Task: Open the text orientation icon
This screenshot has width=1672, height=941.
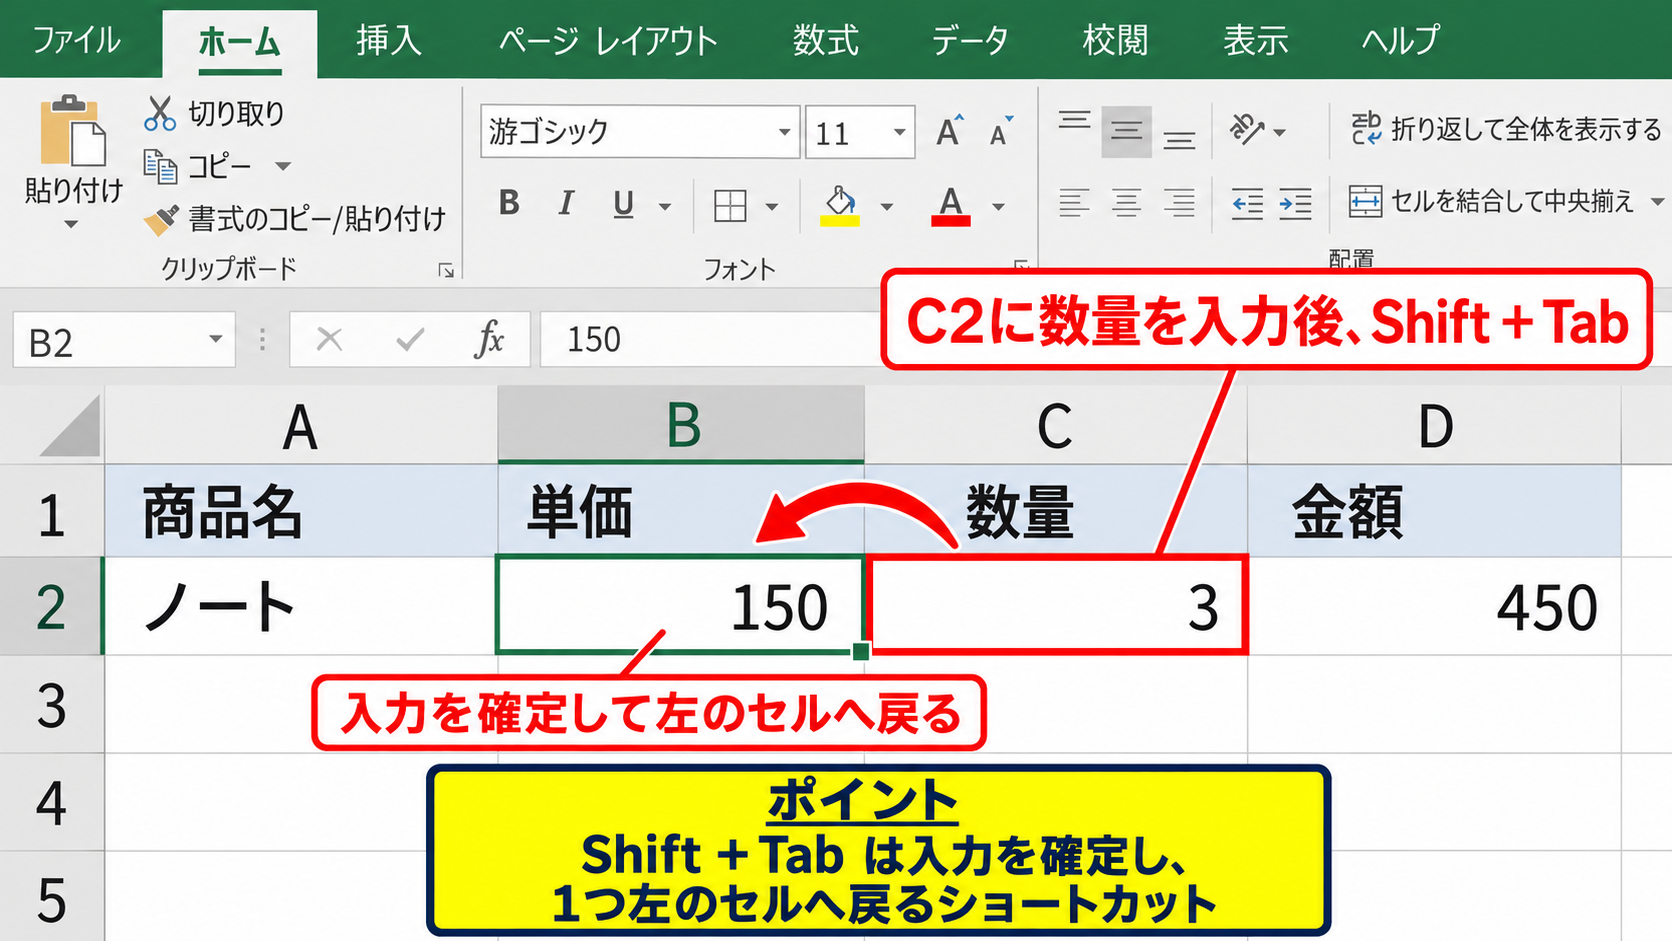Action: (x=1247, y=130)
